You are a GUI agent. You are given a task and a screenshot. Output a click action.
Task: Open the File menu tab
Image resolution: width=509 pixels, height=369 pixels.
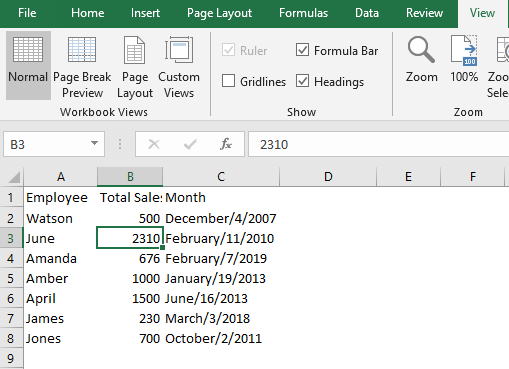27,13
